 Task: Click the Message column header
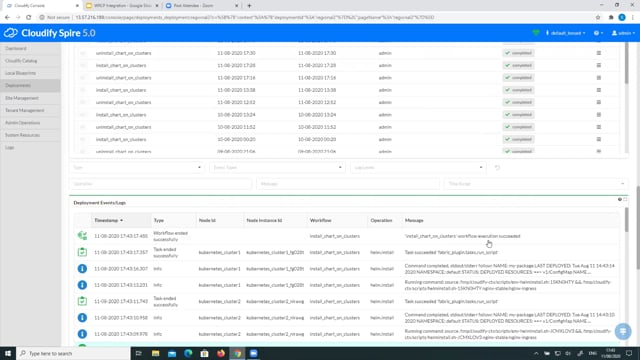tap(414, 220)
